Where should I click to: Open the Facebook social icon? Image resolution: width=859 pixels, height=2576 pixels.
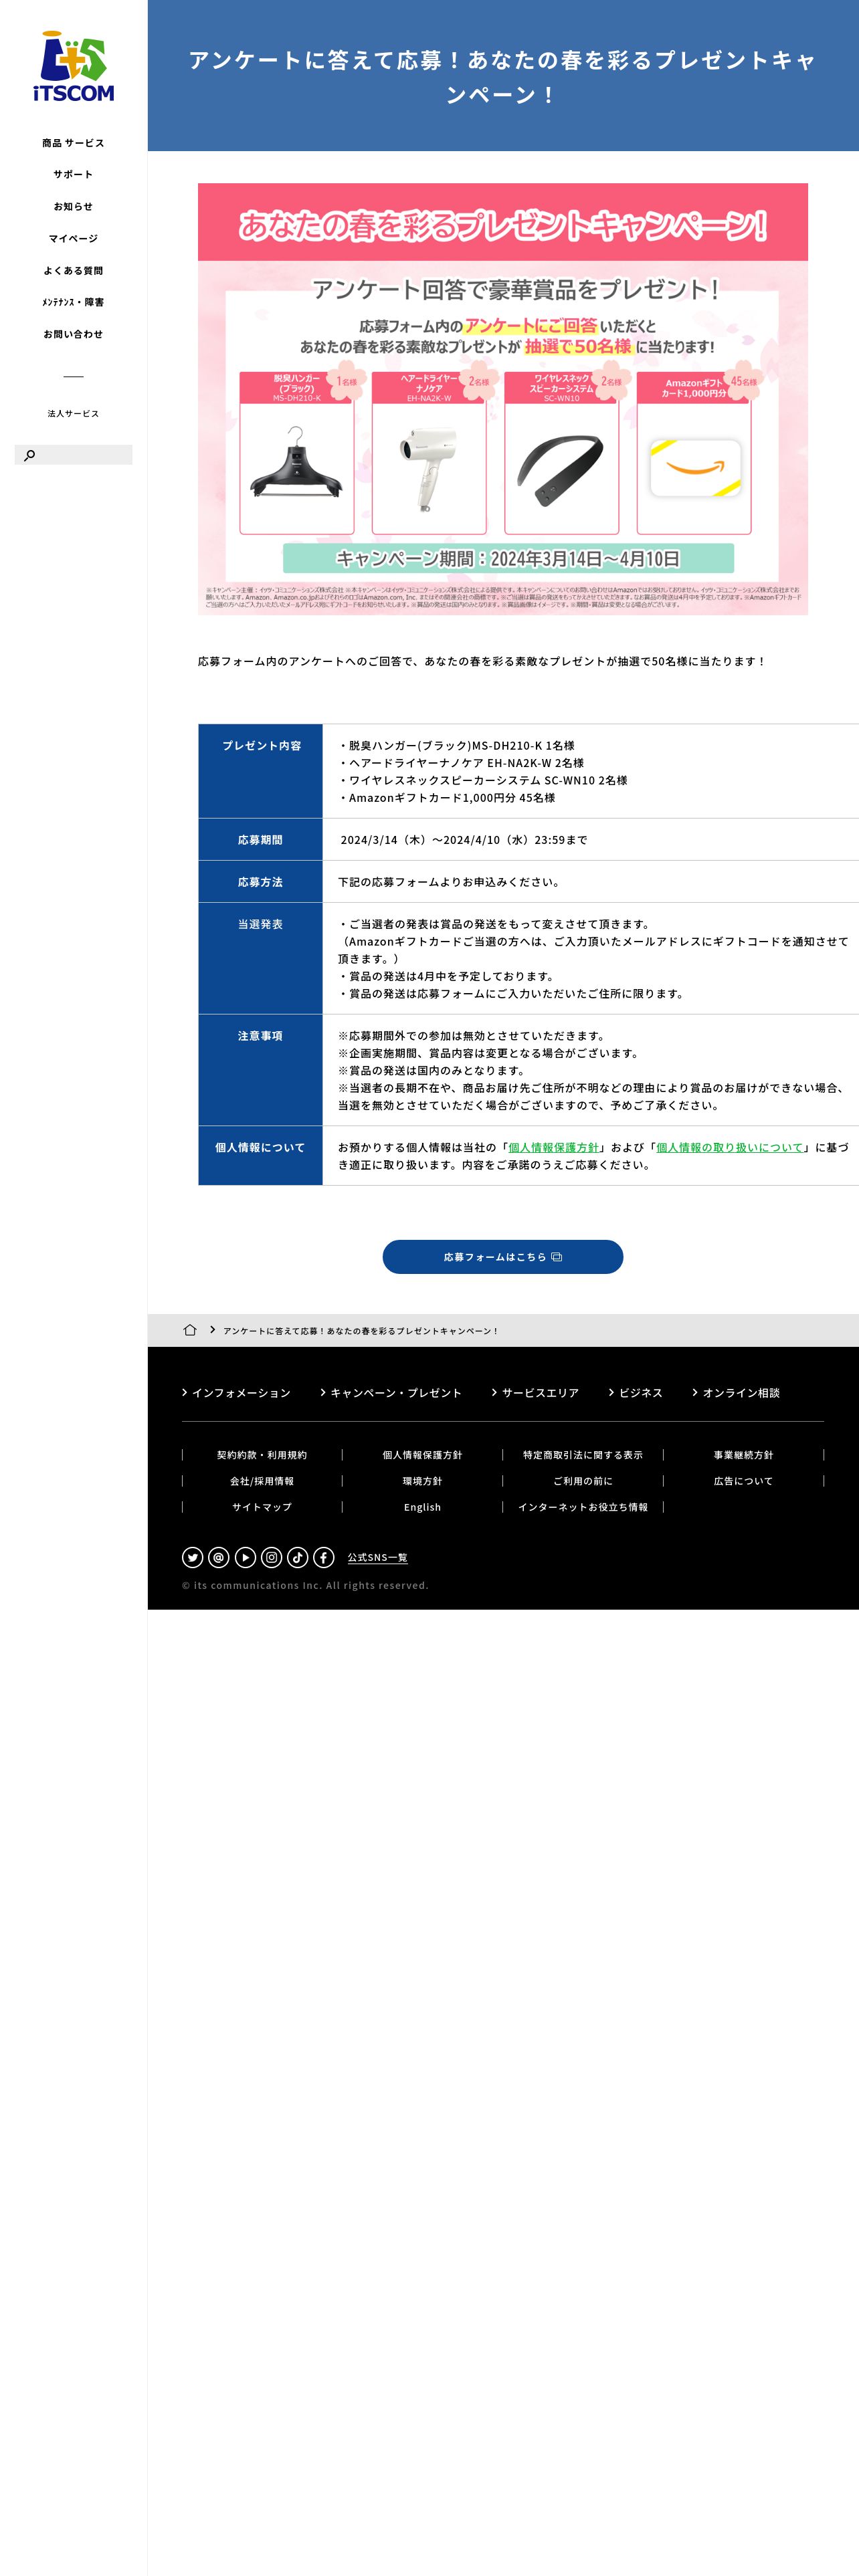click(x=324, y=1557)
